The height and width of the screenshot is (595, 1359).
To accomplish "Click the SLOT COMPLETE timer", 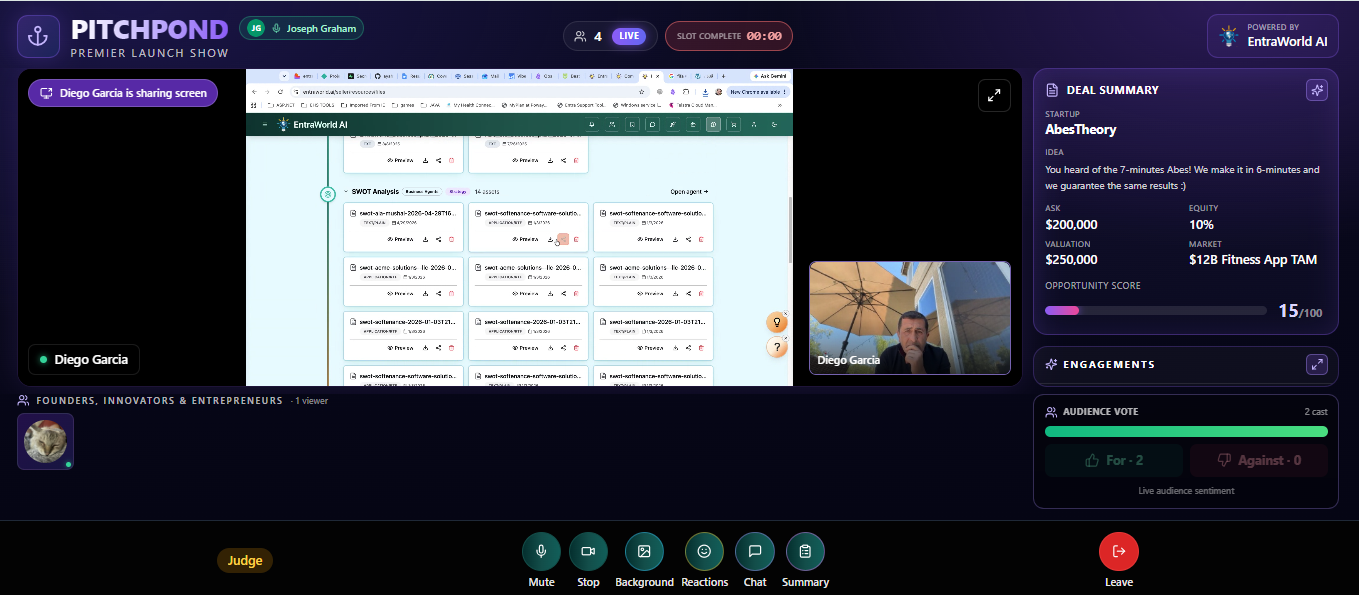I will 729,36.
